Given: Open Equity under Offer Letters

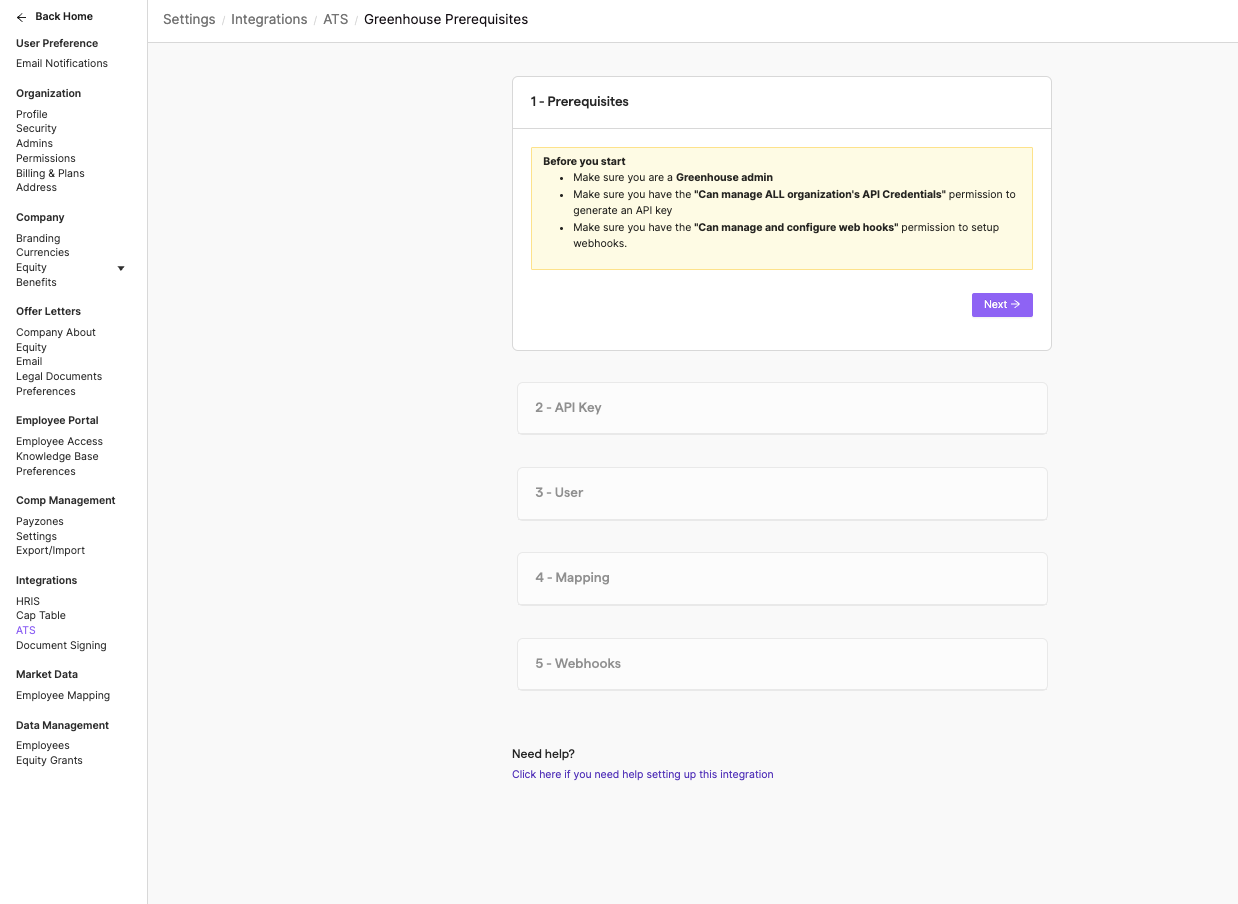Looking at the screenshot, I should tap(31, 347).
